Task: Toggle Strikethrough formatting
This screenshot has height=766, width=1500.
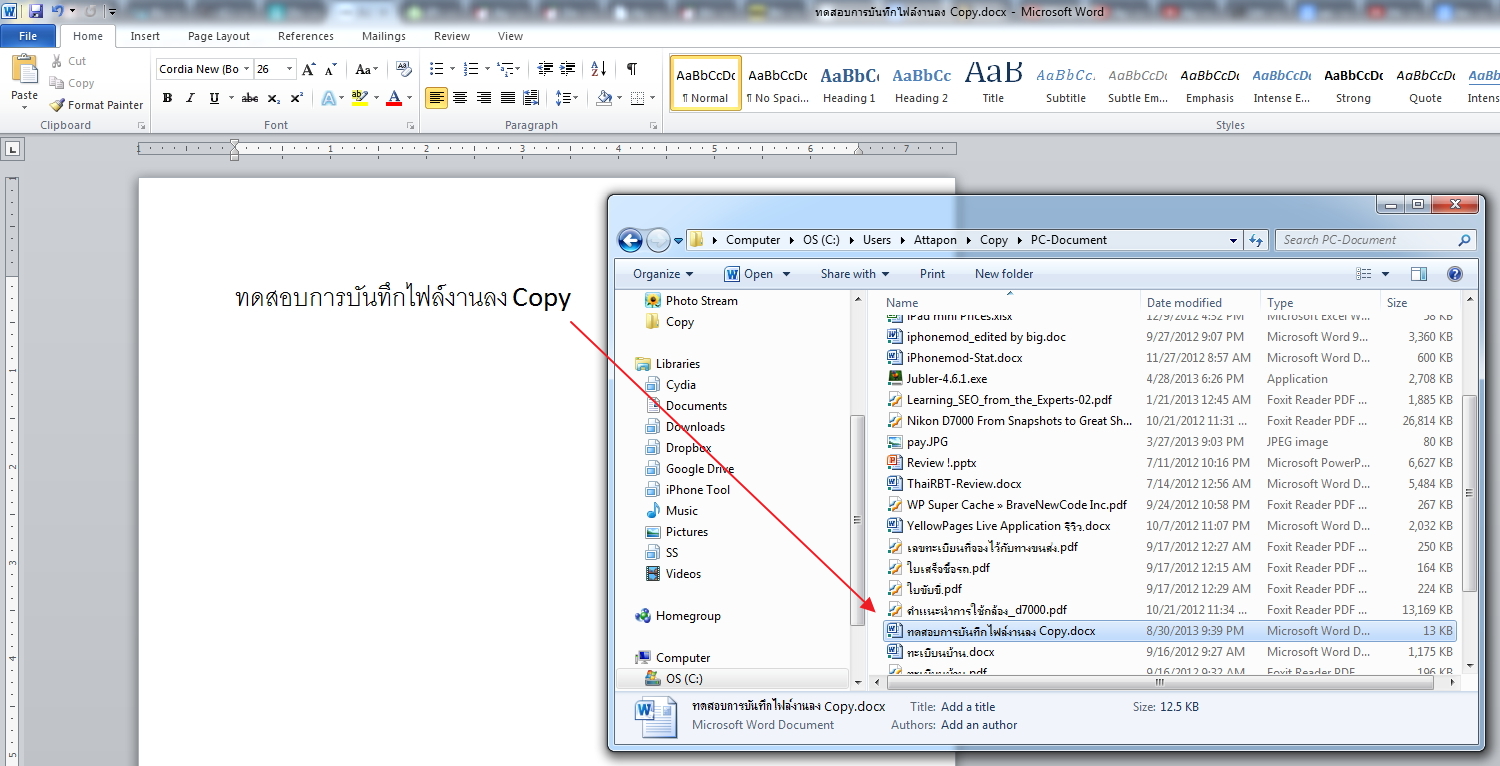Action: click(x=250, y=98)
